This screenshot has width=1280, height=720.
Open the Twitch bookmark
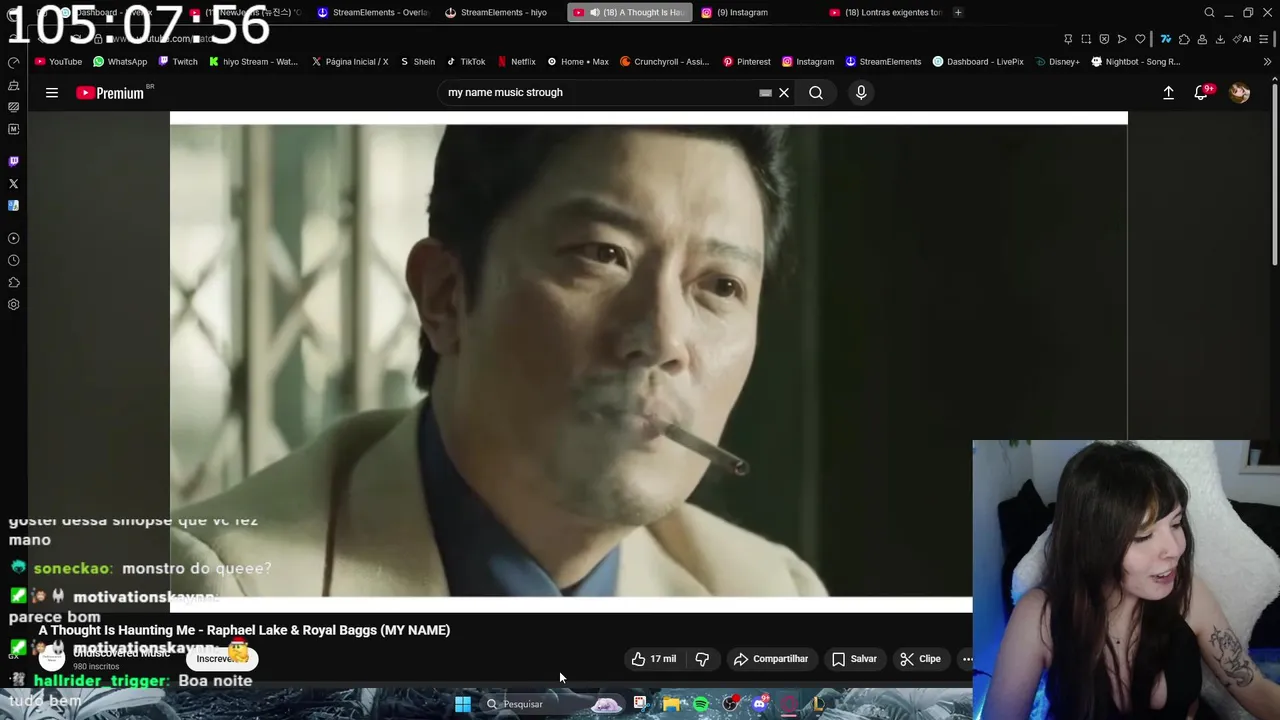pos(178,62)
